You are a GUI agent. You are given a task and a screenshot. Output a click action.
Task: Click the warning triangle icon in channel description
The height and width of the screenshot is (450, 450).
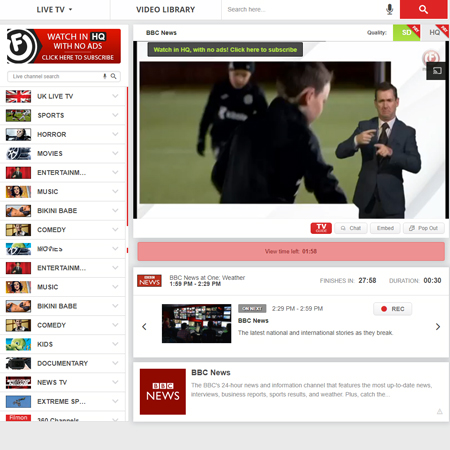[440, 412]
